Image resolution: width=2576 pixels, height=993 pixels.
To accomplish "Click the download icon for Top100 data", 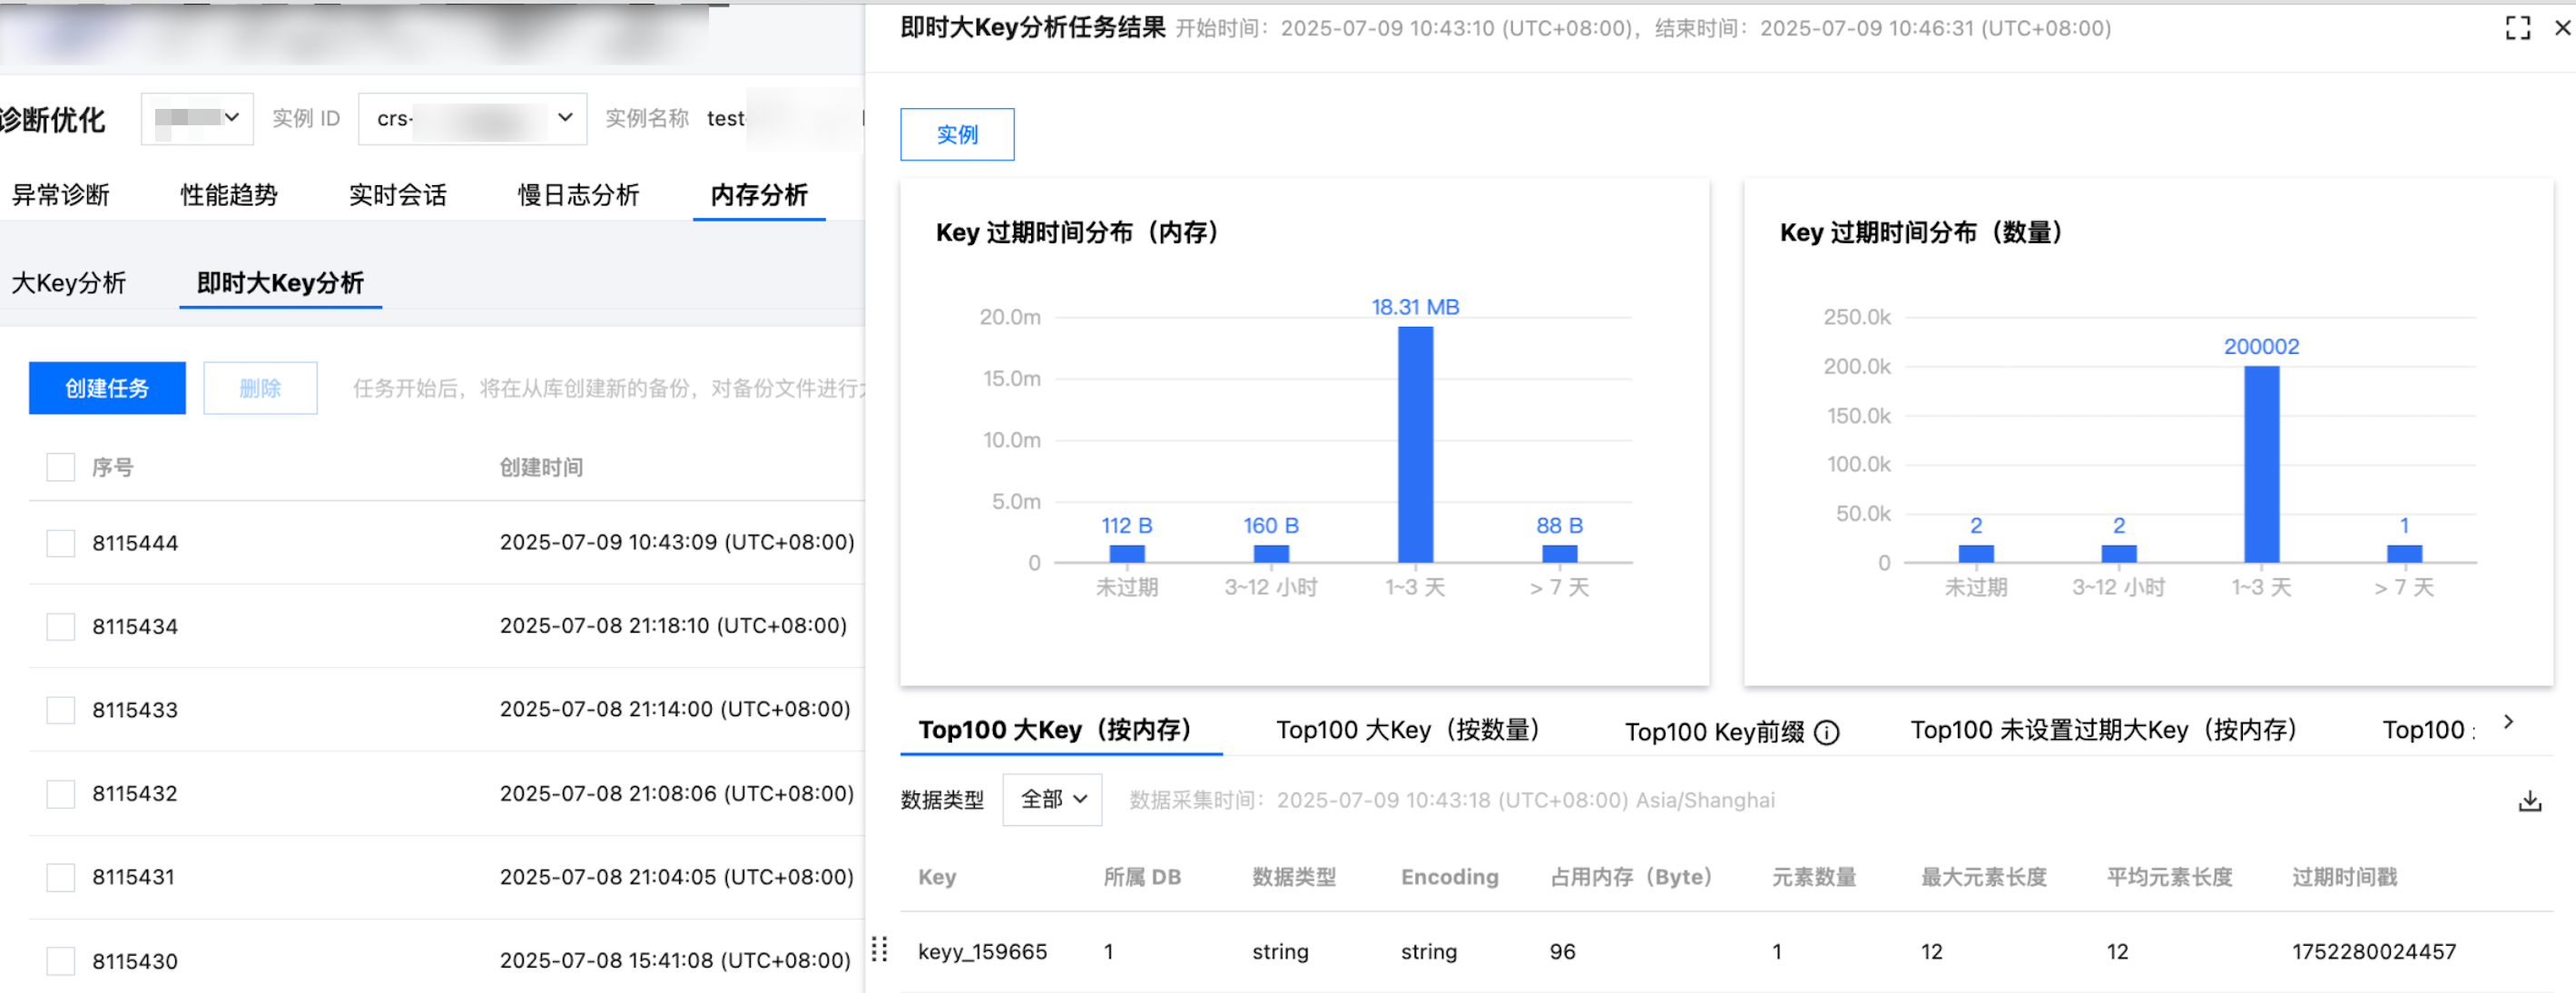I will pos(2529,801).
